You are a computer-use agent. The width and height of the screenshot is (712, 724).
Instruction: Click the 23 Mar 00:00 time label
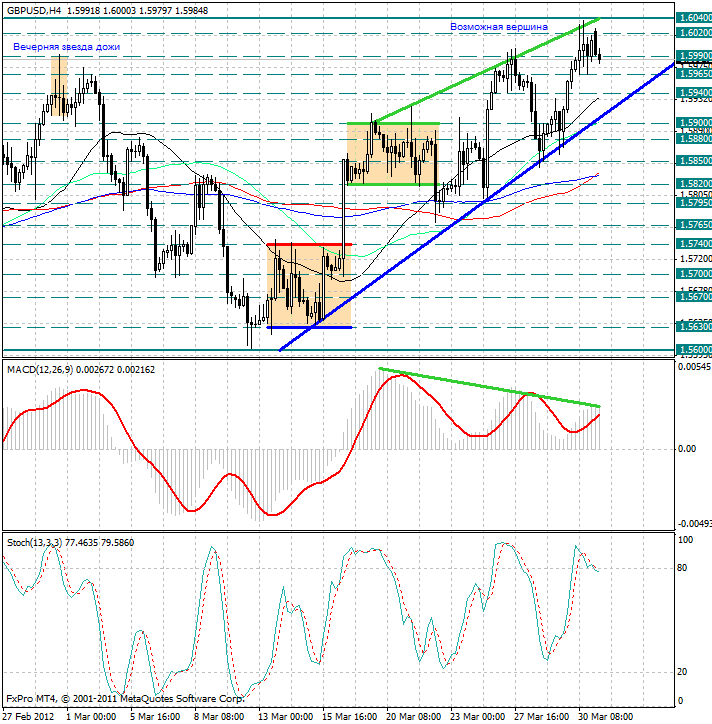point(478,717)
